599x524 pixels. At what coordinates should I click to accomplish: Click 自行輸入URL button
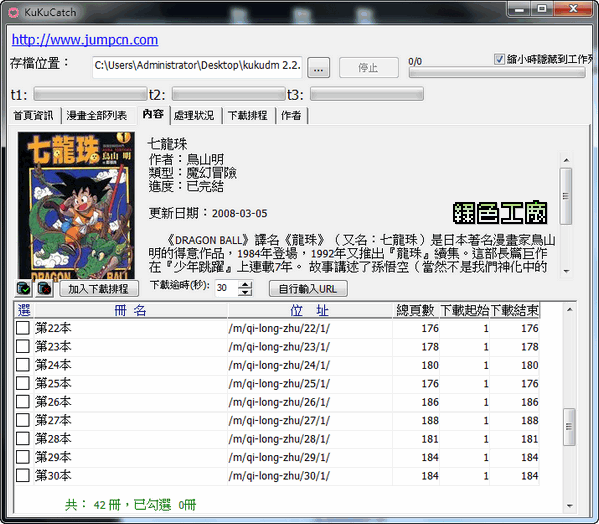[308, 289]
